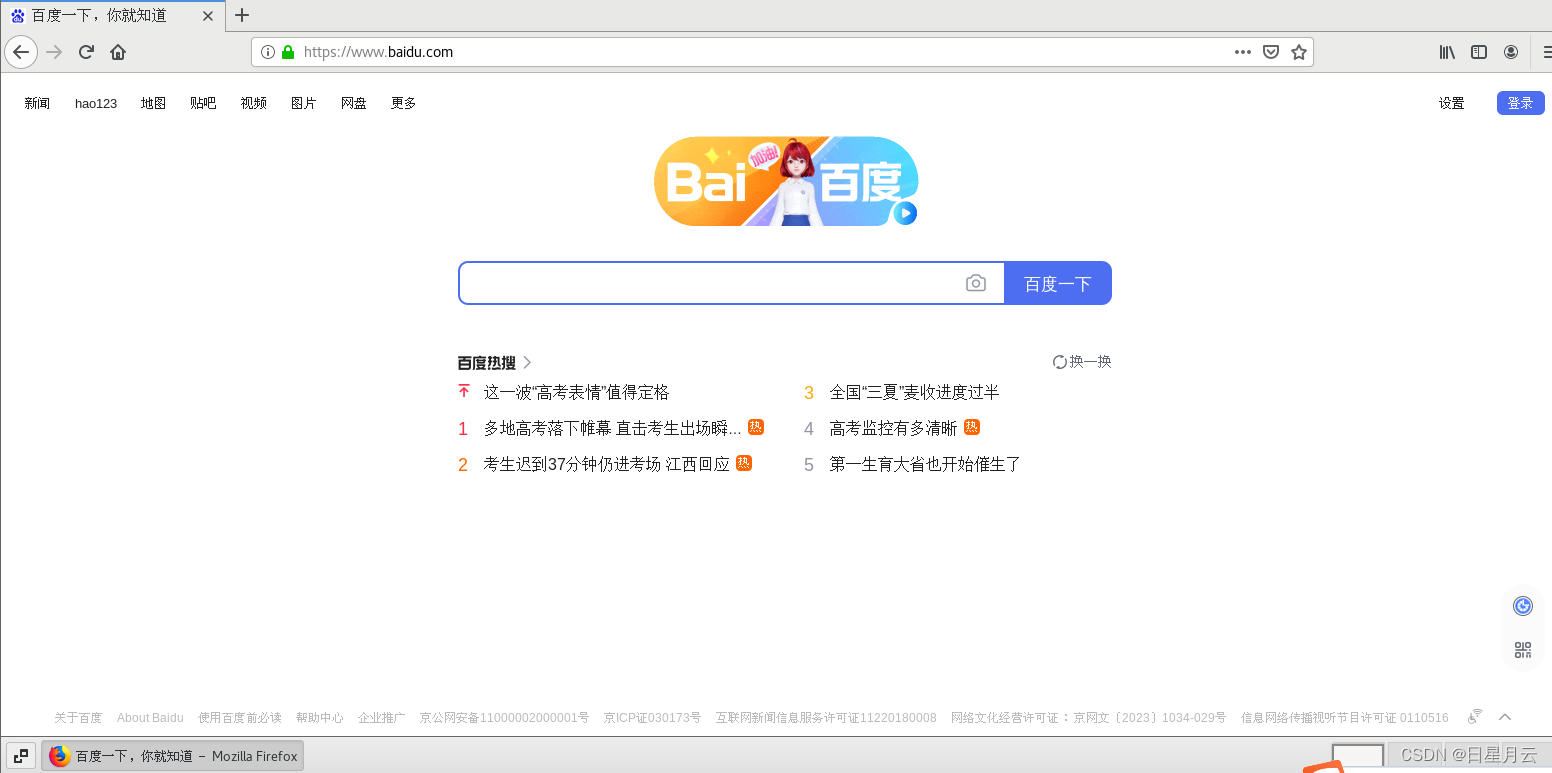Open the 地图 navigation link
The image size is (1552, 773).
pos(153,103)
